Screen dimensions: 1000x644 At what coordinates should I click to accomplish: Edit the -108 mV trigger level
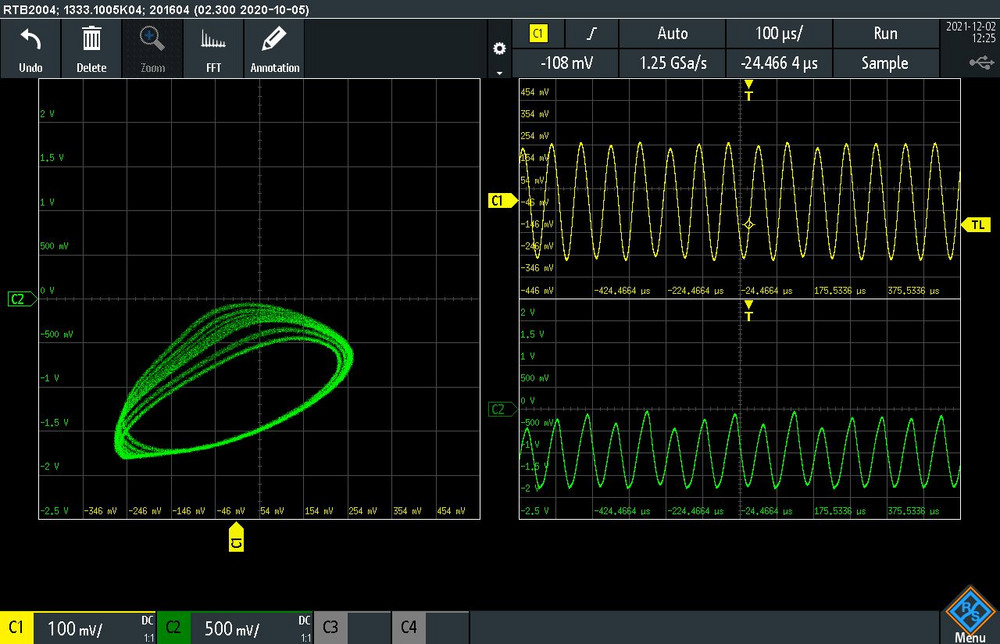click(x=566, y=63)
